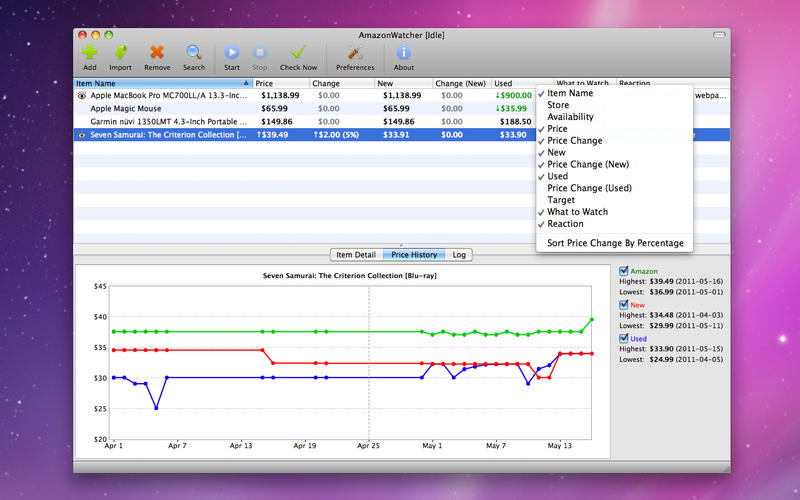This screenshot has height=500, width=800.
Task: Toggle the Price Change menu entry
Action: (615, 141)
